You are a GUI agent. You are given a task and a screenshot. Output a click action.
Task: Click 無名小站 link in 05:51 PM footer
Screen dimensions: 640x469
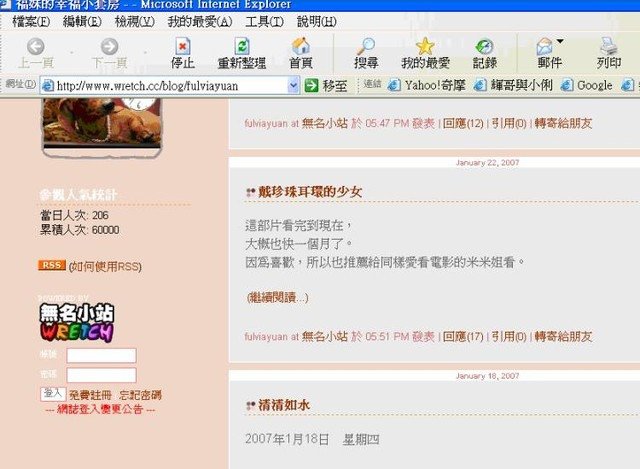(324, 336)
